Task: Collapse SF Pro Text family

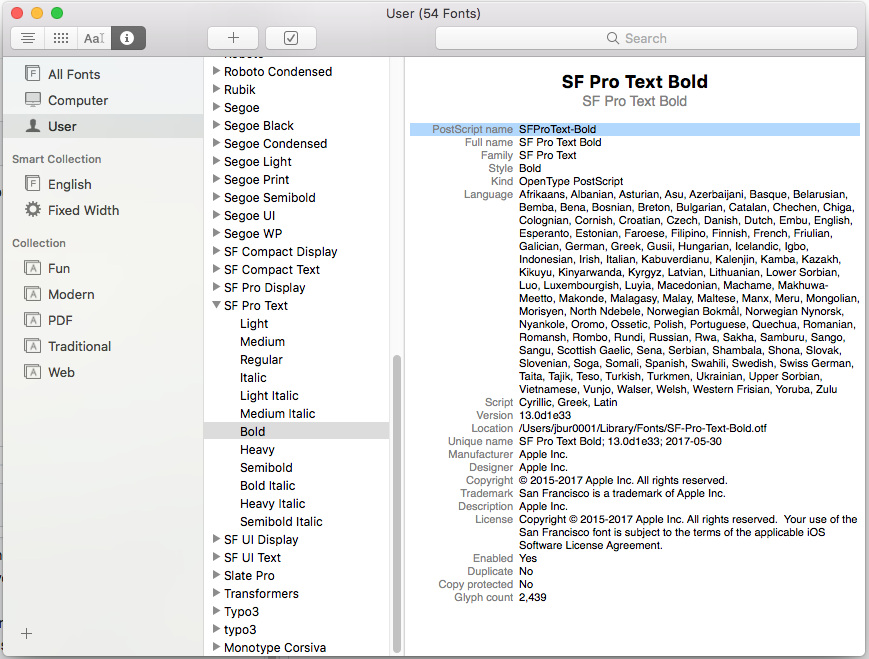Action: coord(217,305)
